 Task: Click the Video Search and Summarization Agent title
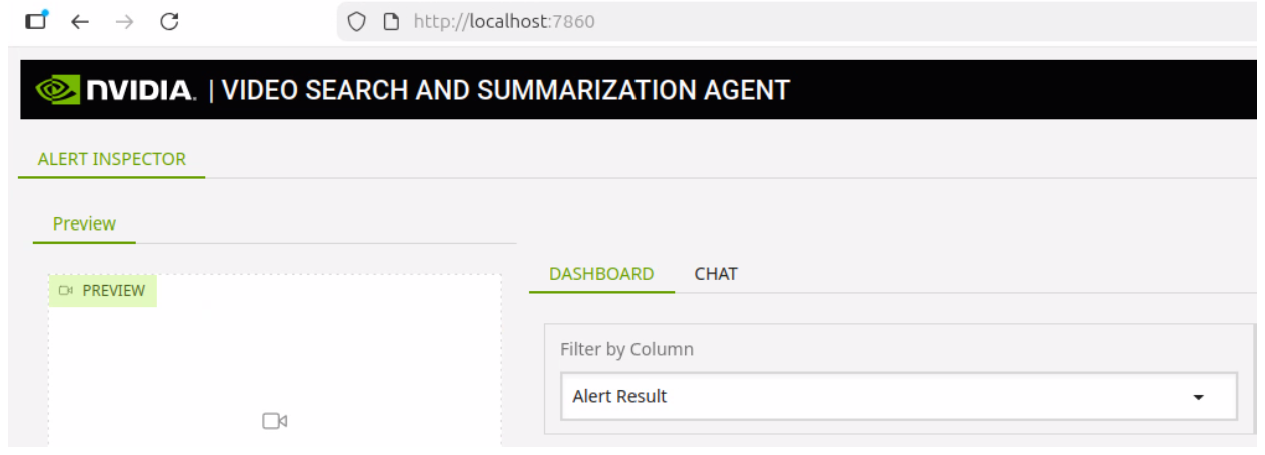tap(505, 90)
